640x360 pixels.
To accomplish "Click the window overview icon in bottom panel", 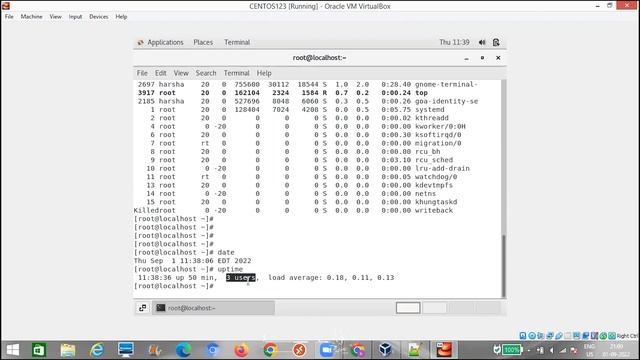I will pyautogui.click(x=142, y=308).
